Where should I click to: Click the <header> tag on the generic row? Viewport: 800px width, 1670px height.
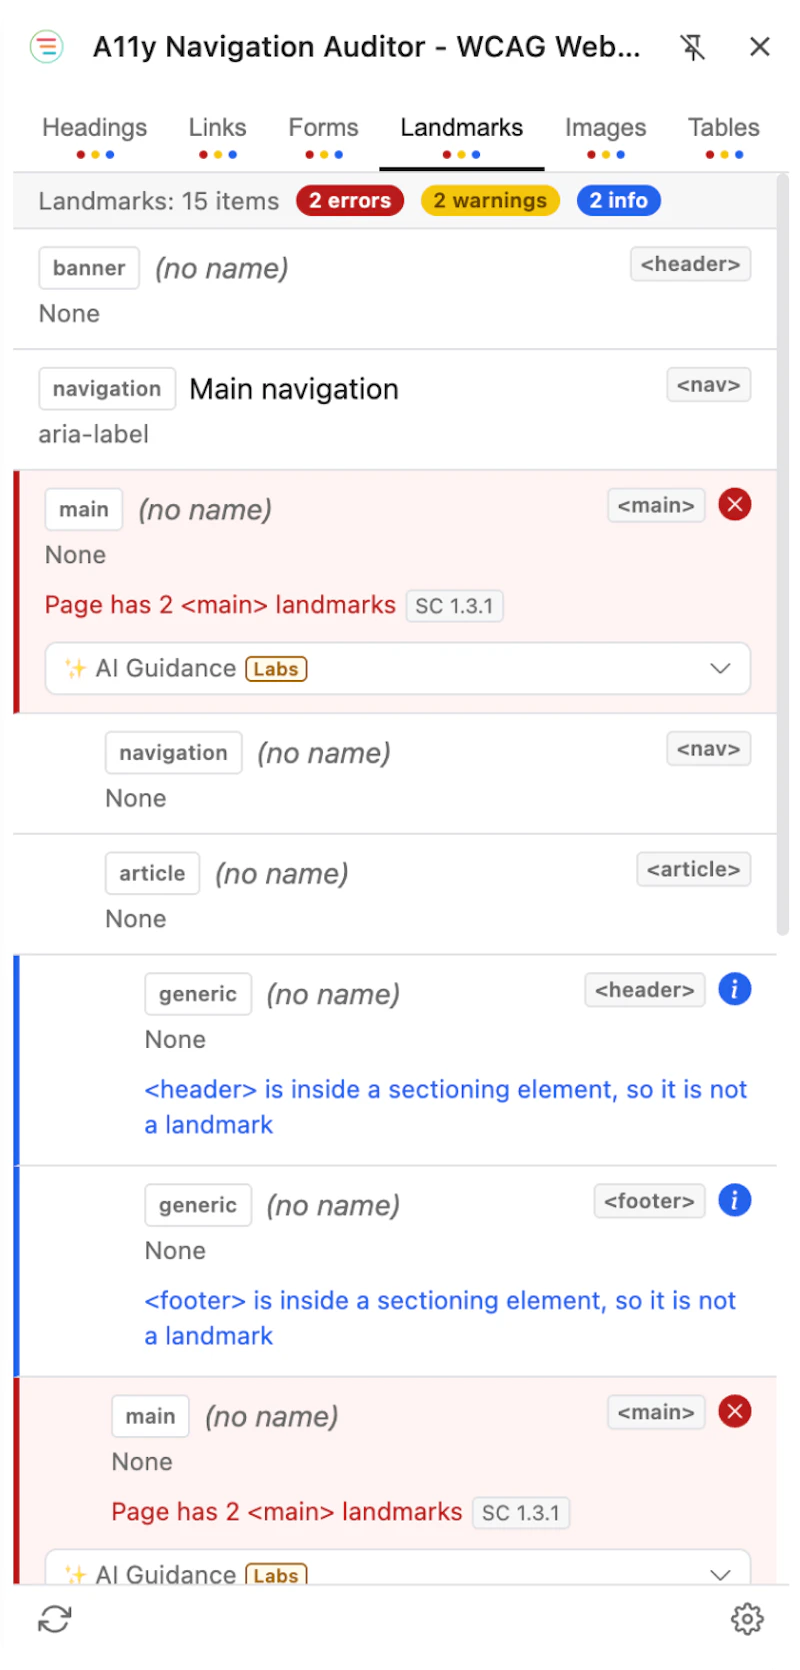[645, 990]
